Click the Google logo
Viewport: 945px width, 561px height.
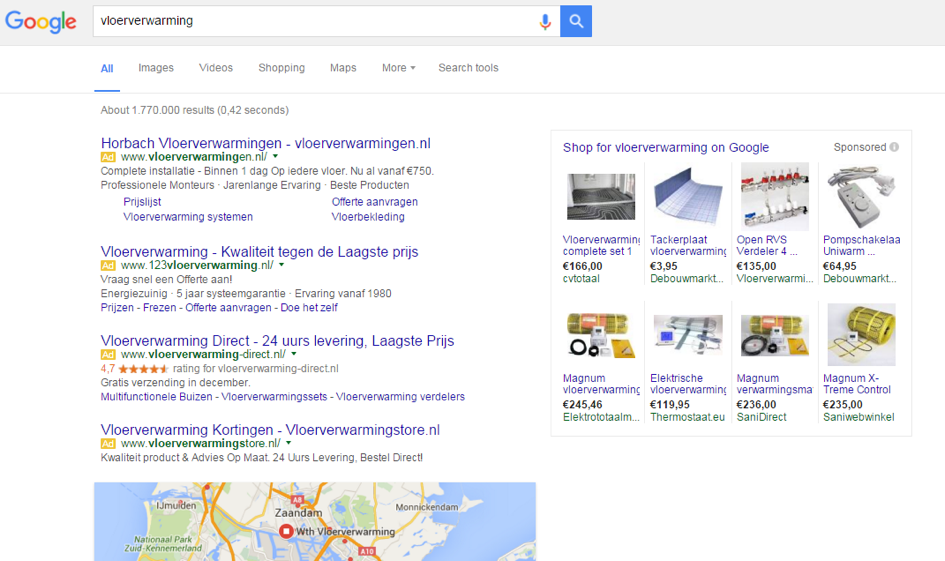pos(40,22)
